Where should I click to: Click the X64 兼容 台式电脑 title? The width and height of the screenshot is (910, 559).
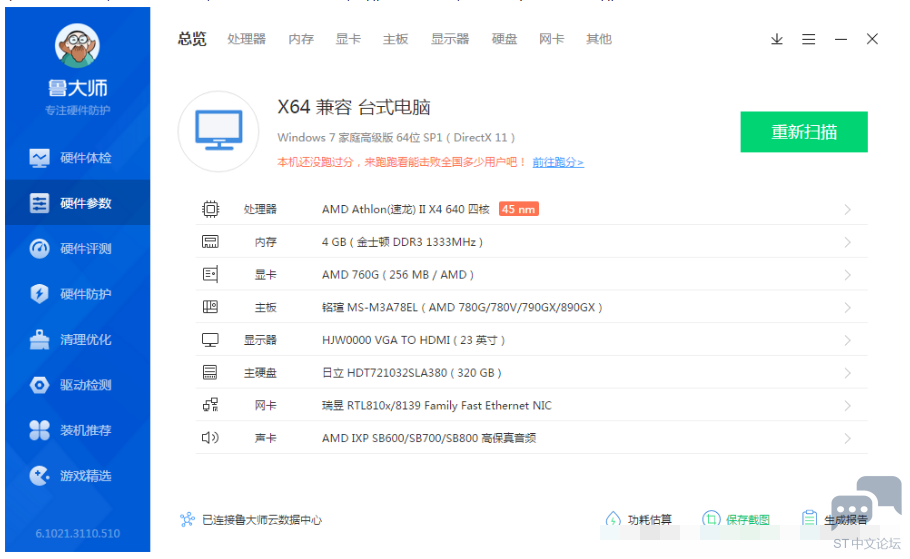[354, 107]
